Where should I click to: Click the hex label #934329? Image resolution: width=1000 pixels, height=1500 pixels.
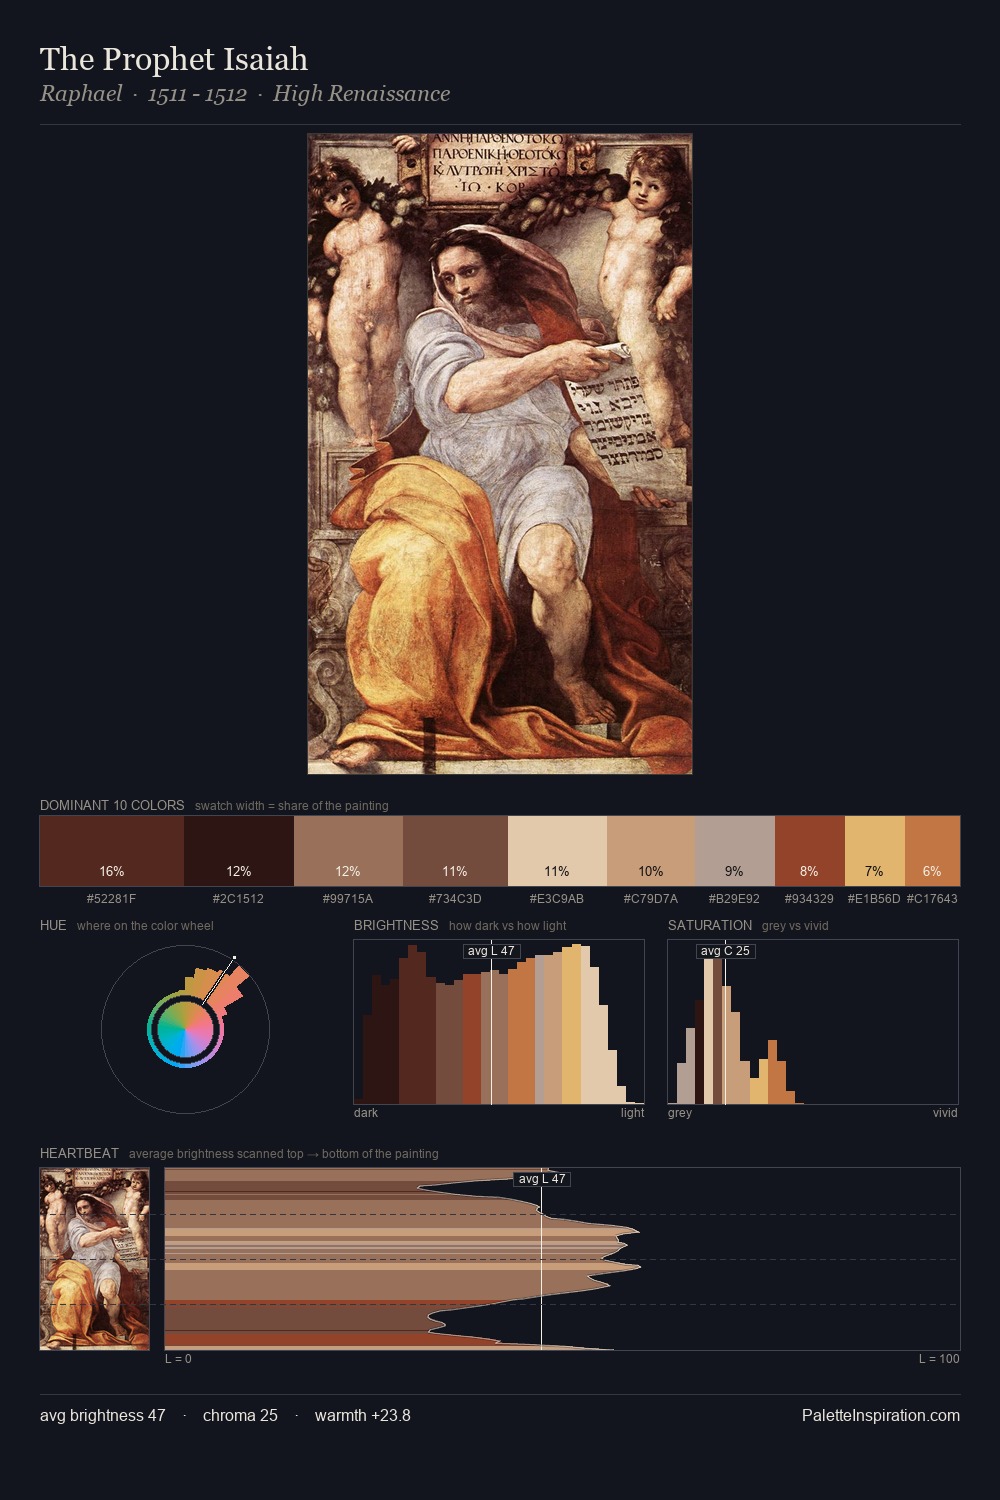click(x=809, y=899)
